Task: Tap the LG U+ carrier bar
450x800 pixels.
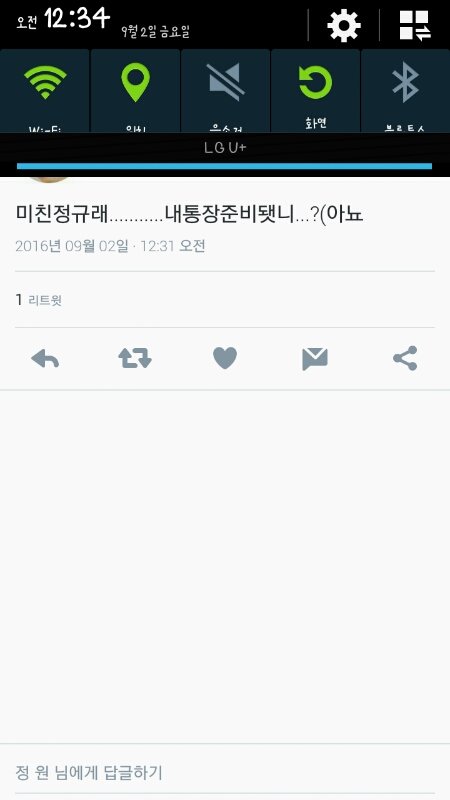Action: tap(225, 148)
